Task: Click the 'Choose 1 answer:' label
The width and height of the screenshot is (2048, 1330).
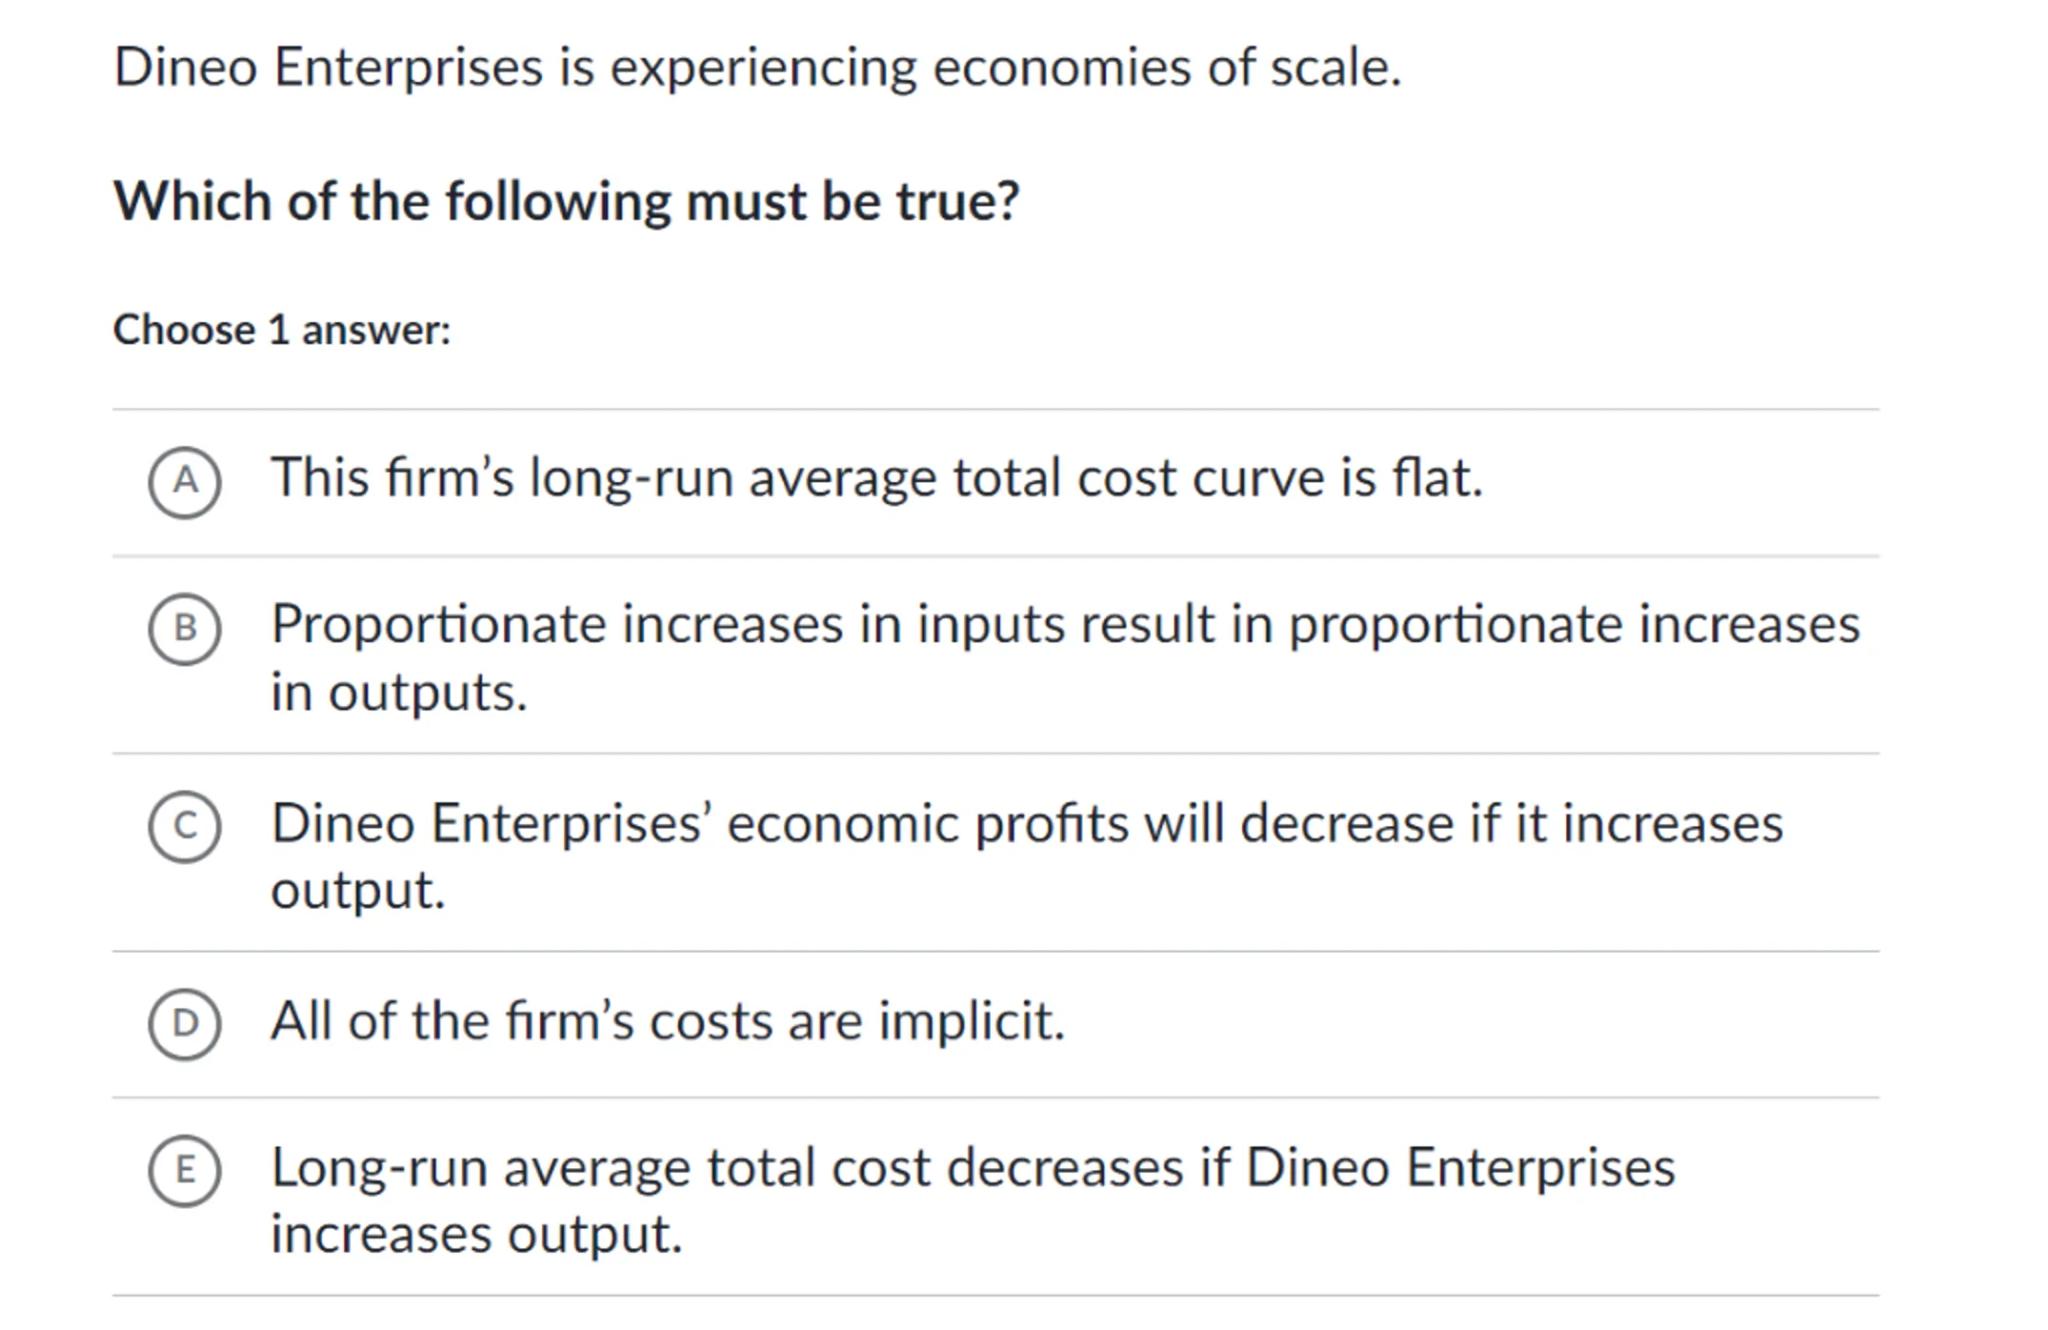Action: [x=282, y=330]
